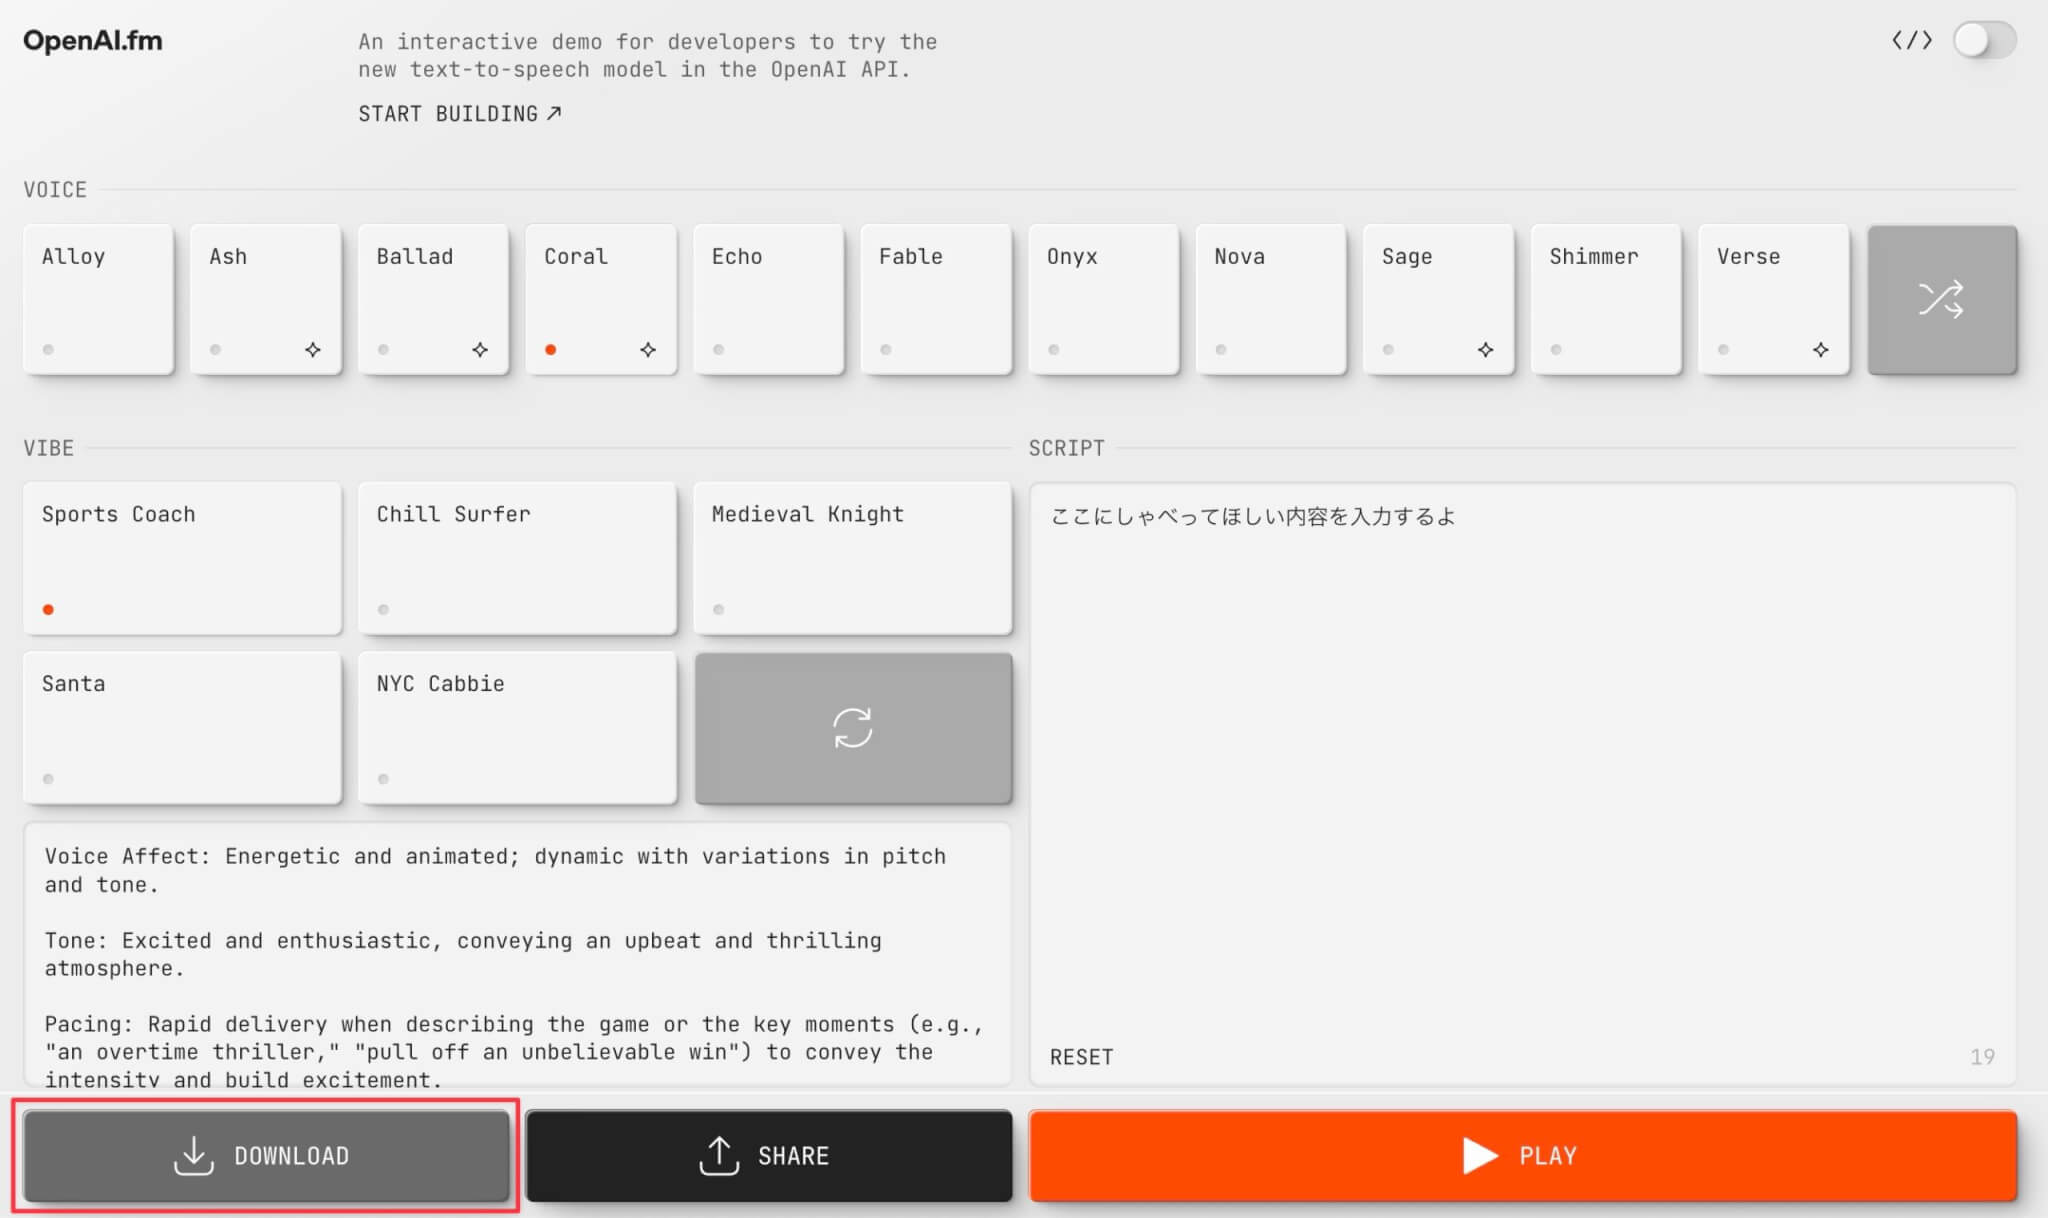Viewport: 2048px width, 1218px height.
Task: Click the code brackets icon
Action: coord(1911,40)
